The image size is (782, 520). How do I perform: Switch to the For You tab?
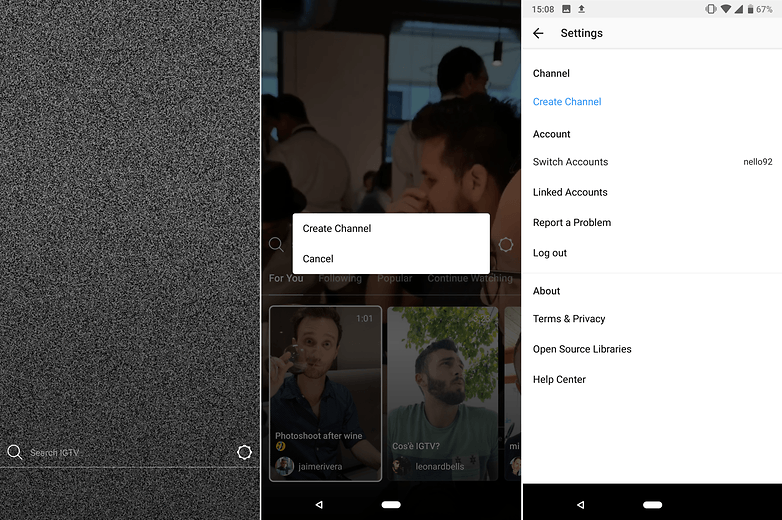286,278
